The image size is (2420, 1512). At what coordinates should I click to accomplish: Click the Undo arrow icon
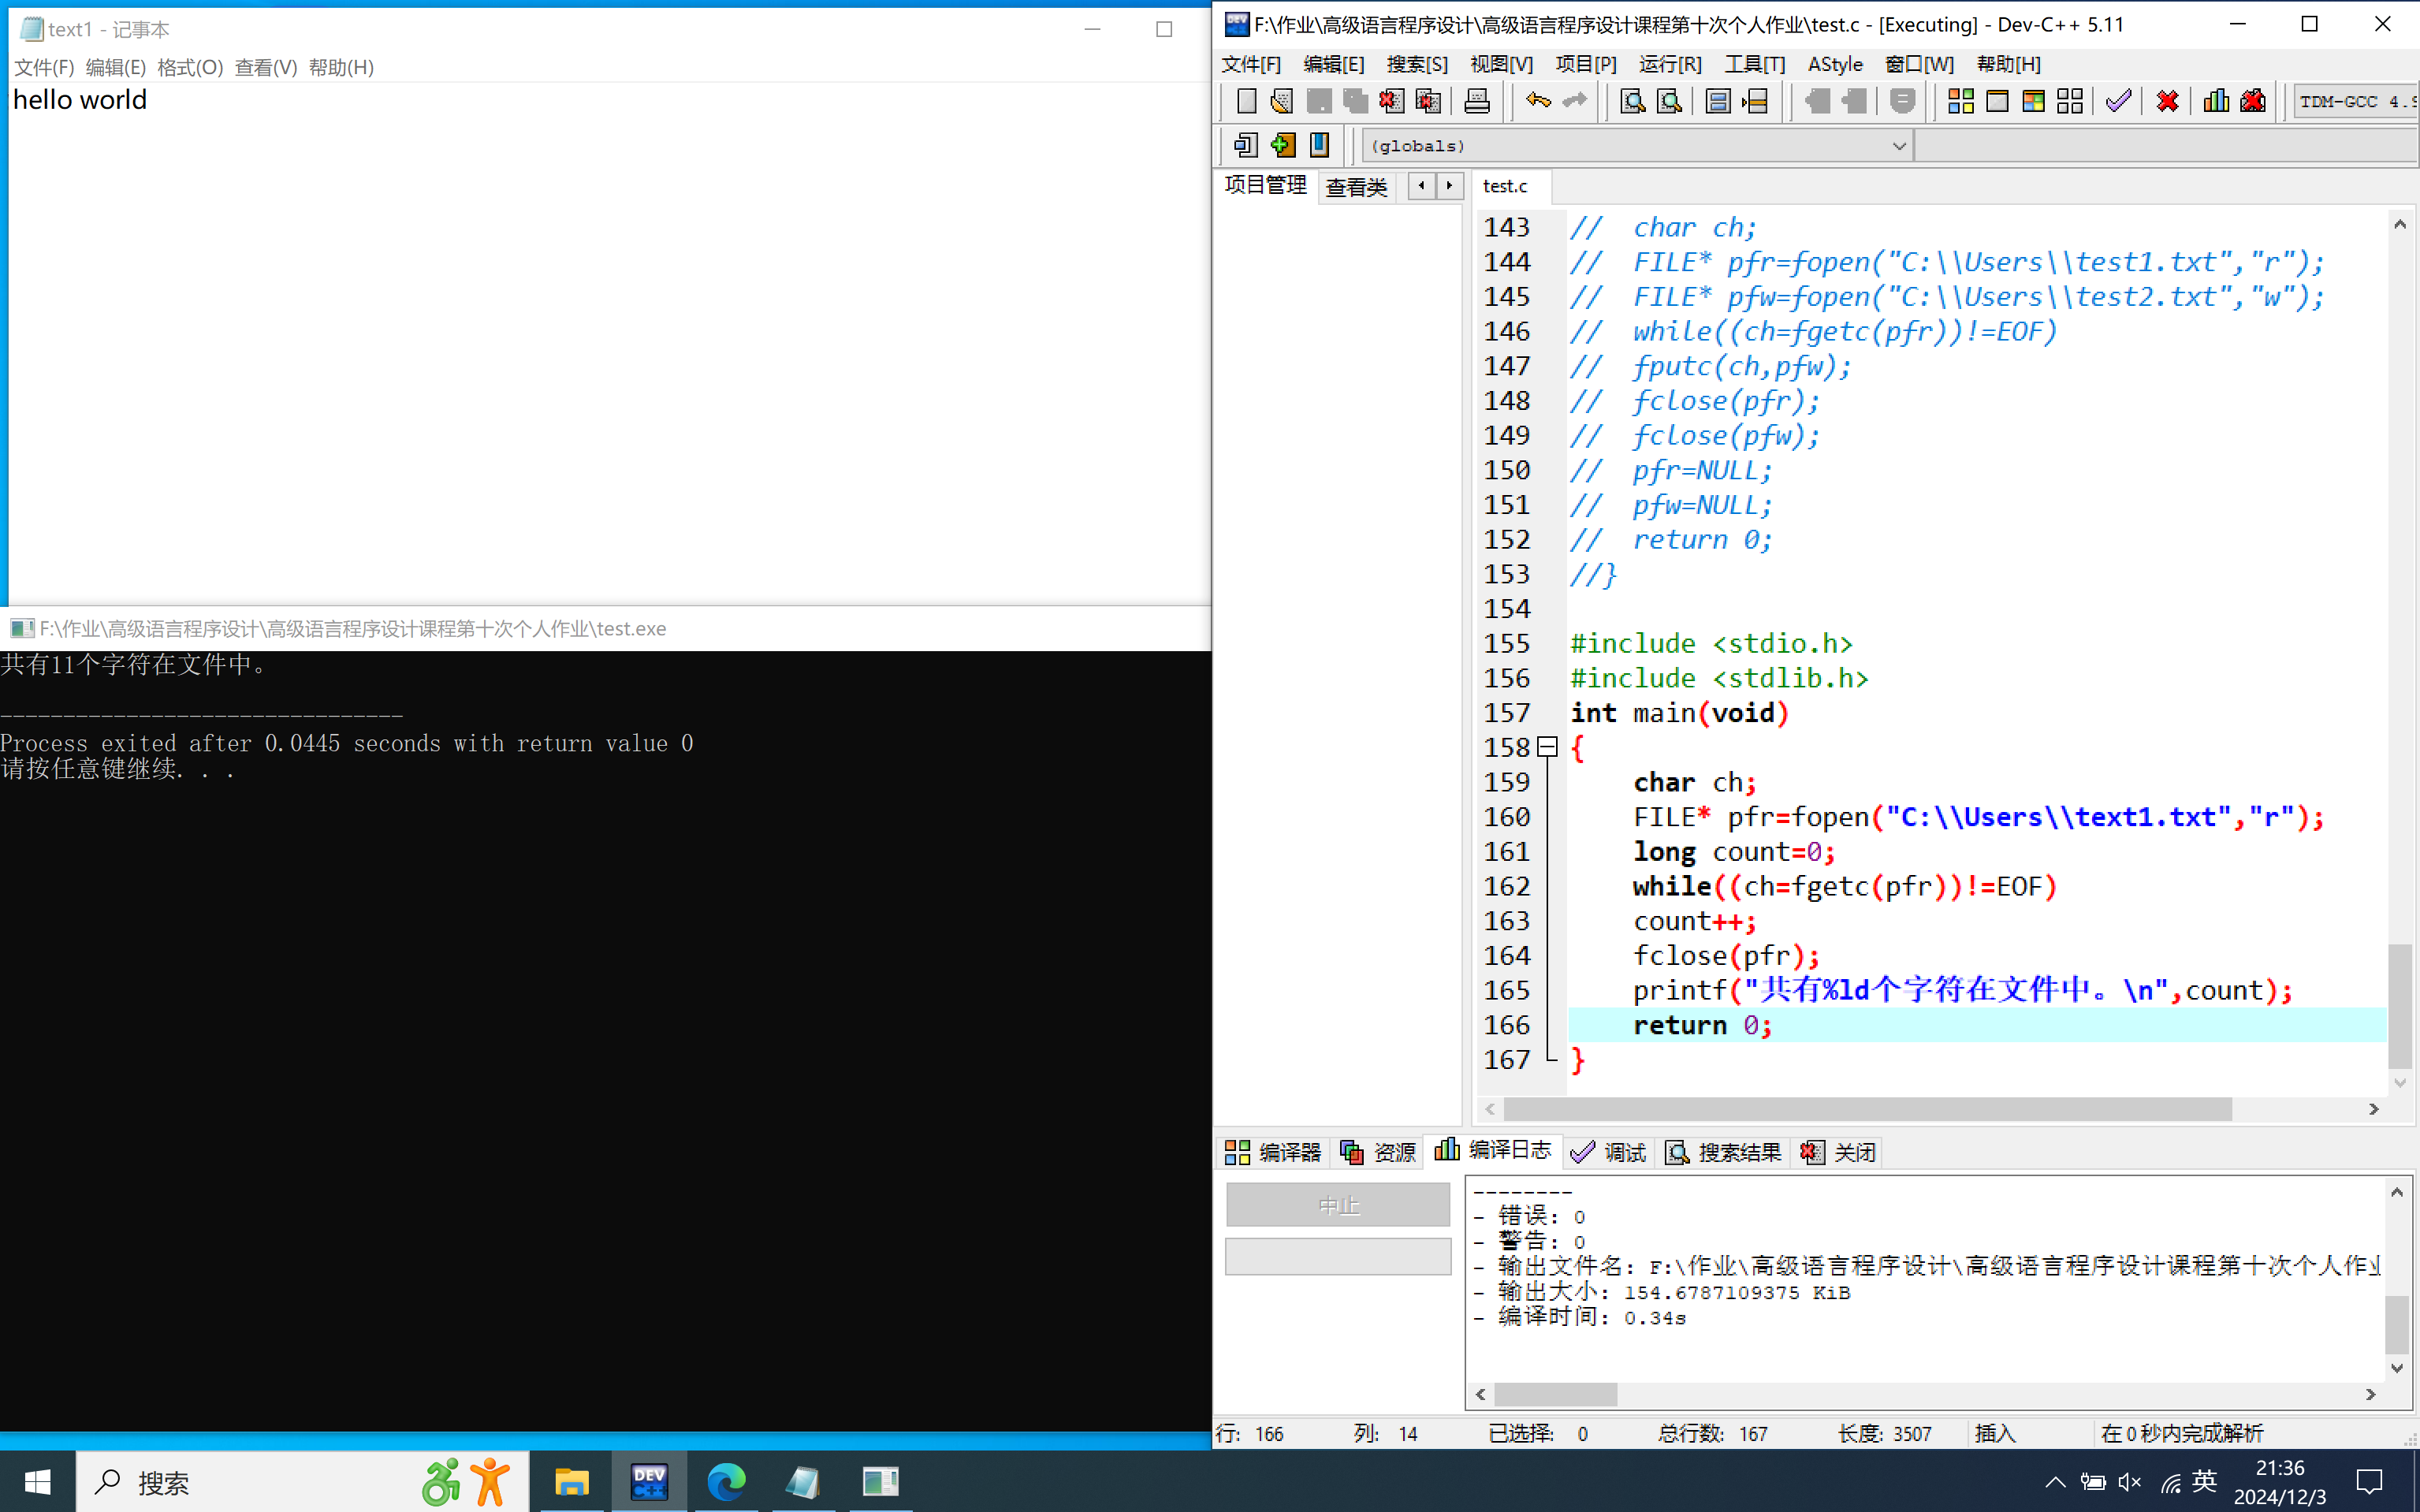click(1538, 101)
